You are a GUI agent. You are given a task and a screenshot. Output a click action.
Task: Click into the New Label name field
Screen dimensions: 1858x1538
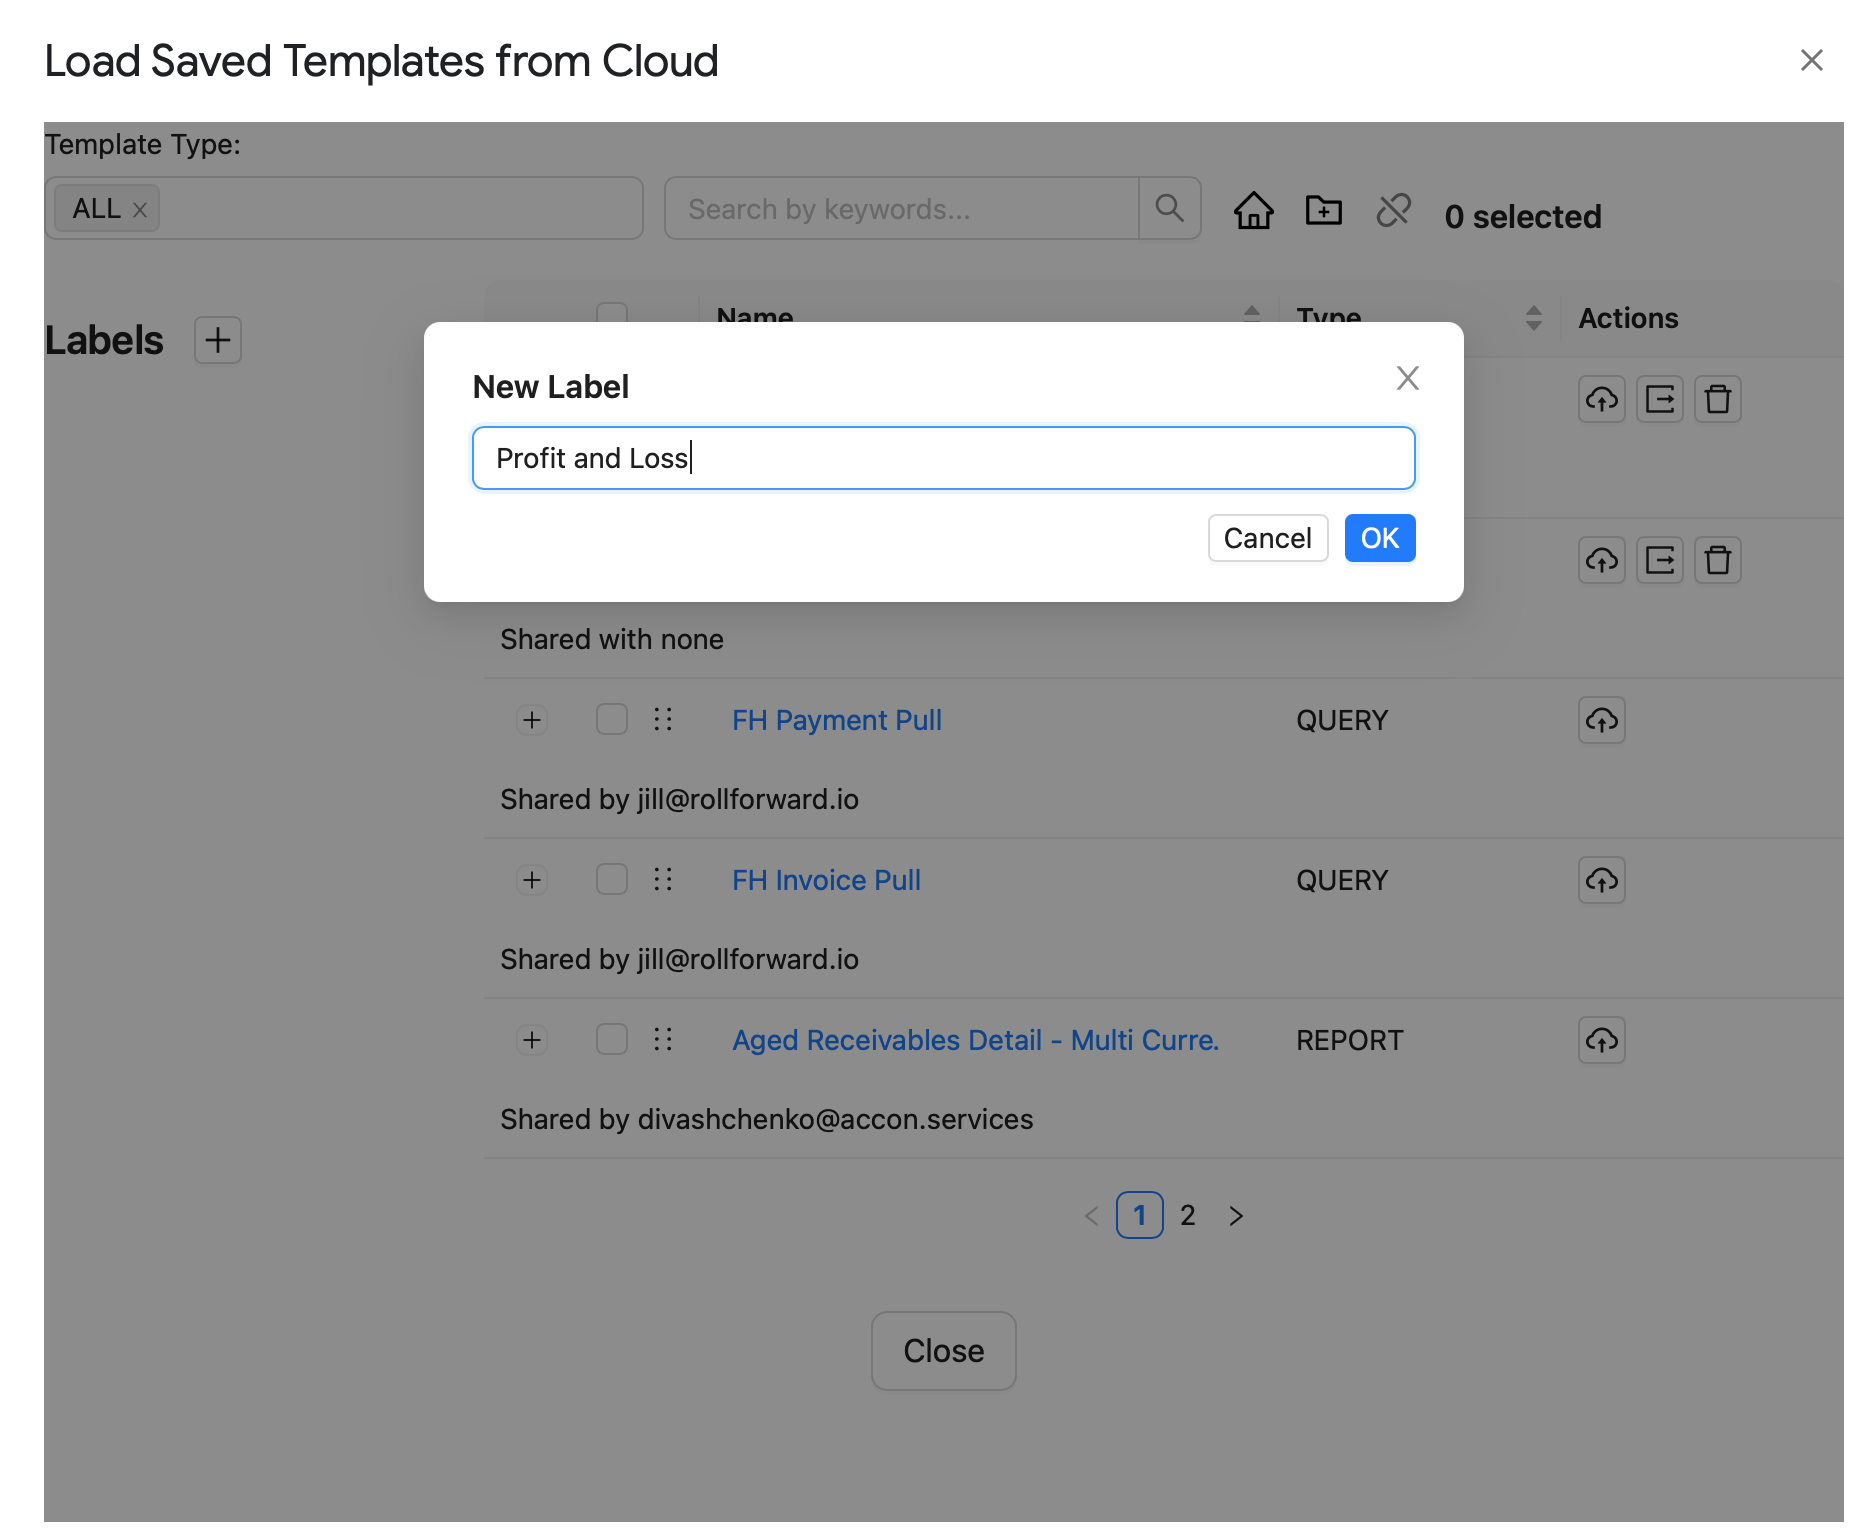click(x=943, y=458)
